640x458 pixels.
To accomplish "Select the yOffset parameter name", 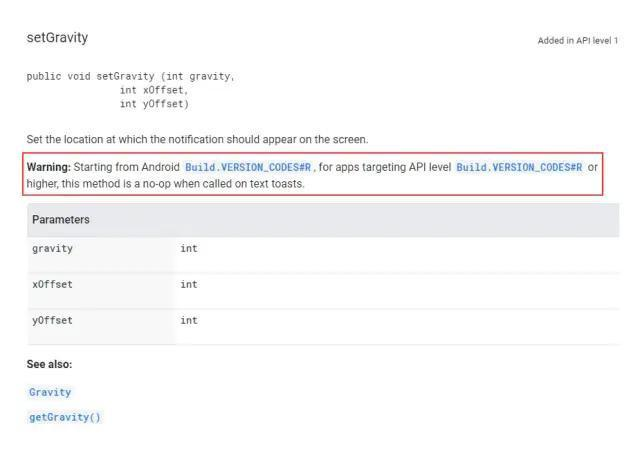I will coord(52,320).
